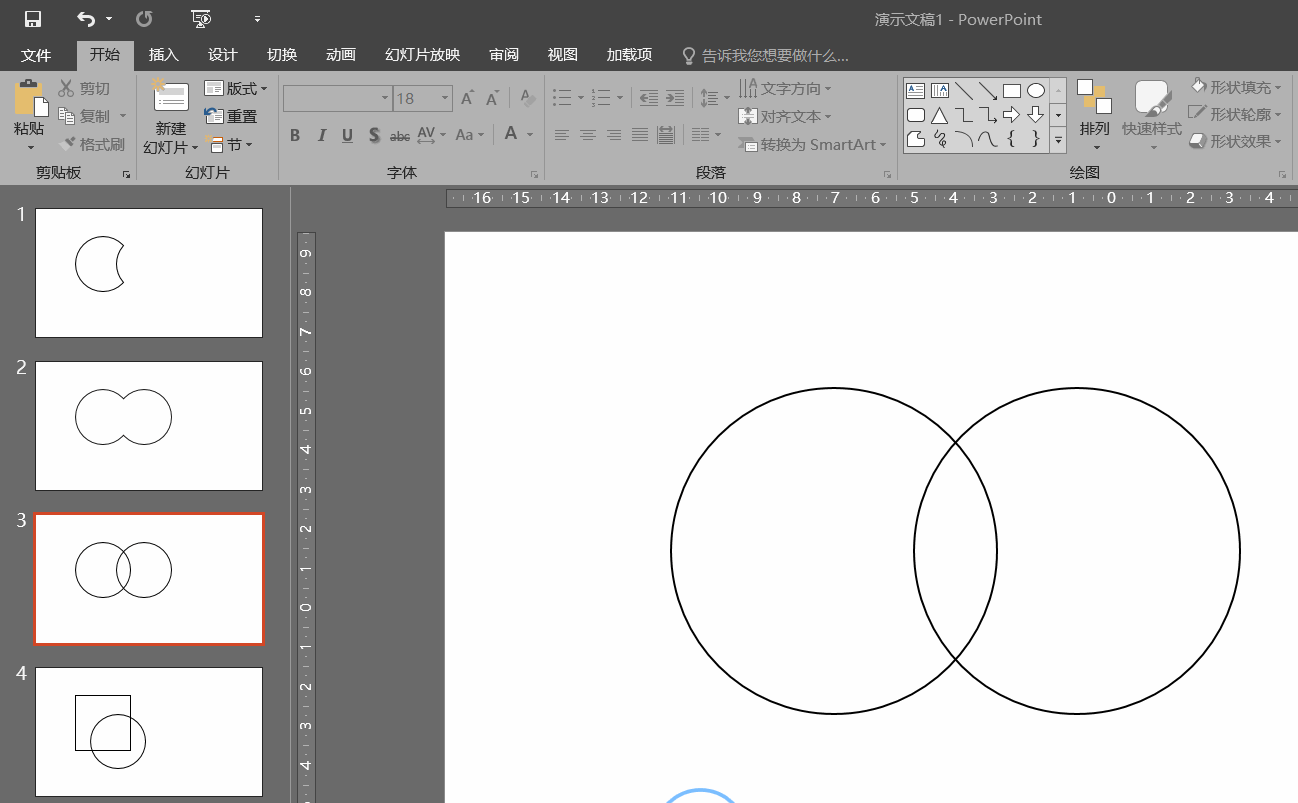This screenshot has width=1298, height=803.
Task: Toggle Underline formatting
Action: coord(347,135)
